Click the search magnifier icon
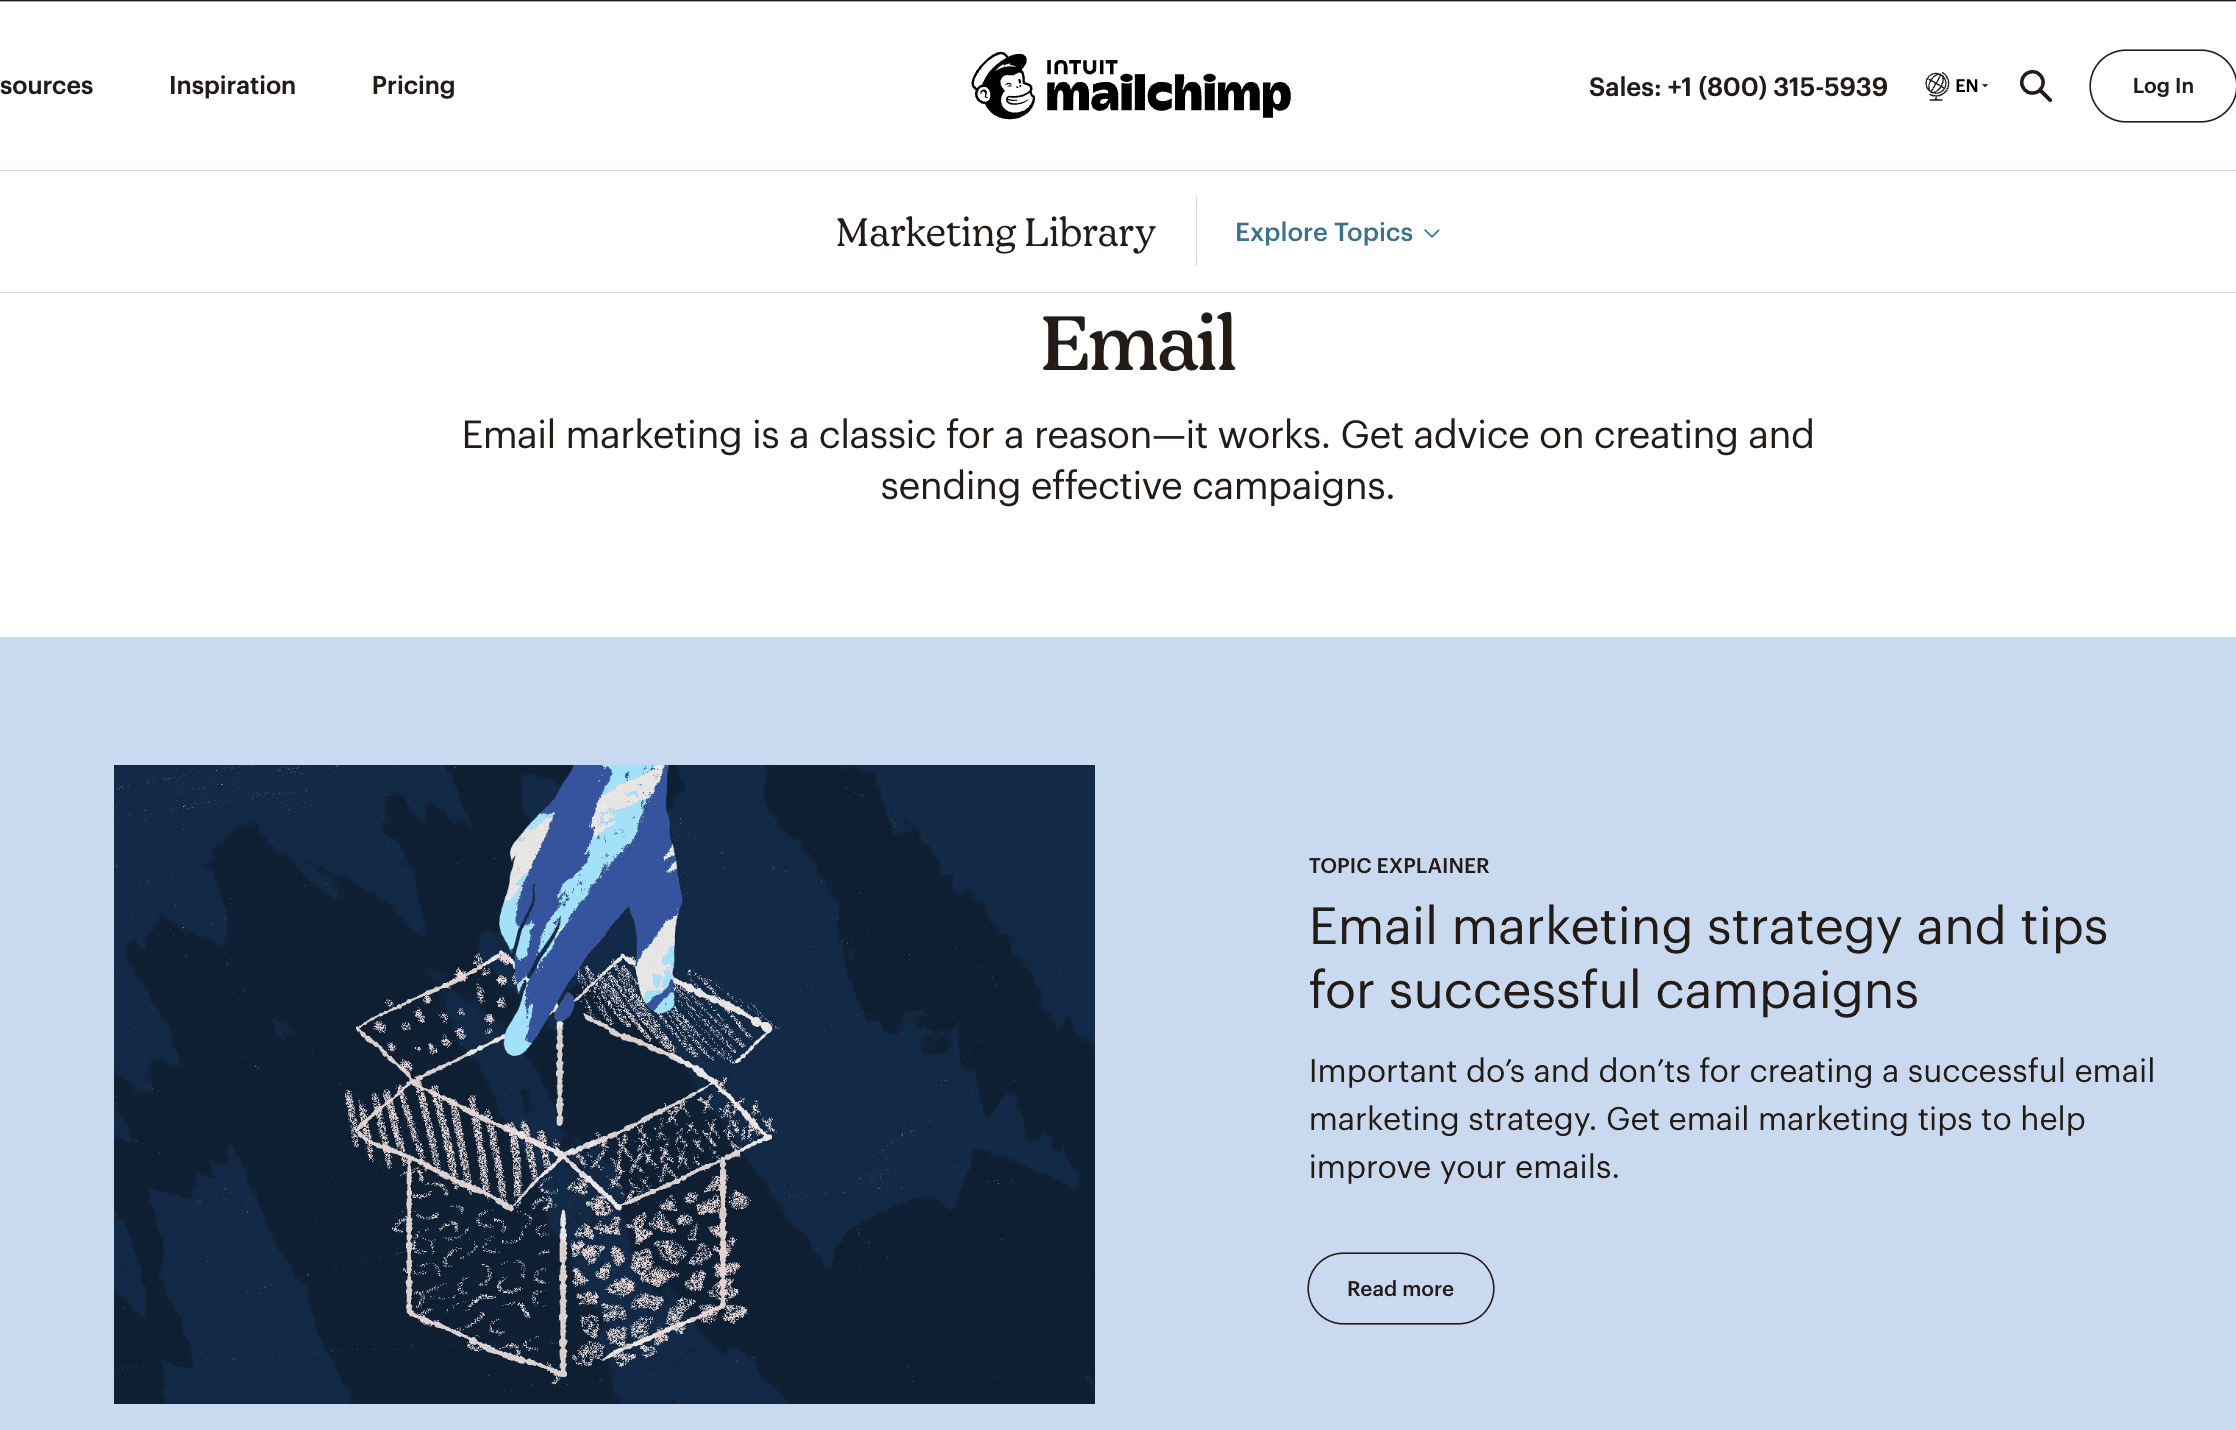This screenshot has height=1430, width=2236. click(x=2036, y=85)
